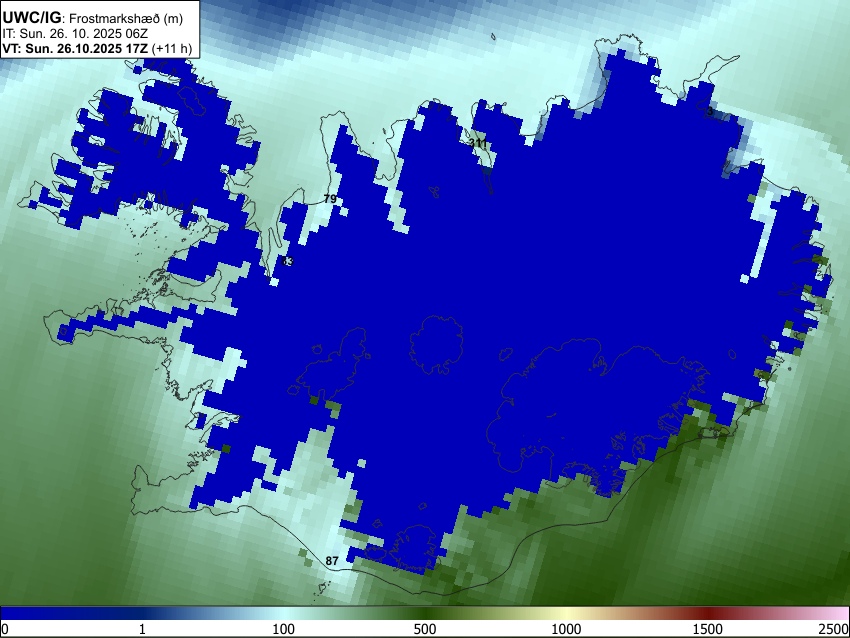The height and width of the screenshot is (638, 850).
Task: Click the freezing-level color scale bar
Action: 425,613
